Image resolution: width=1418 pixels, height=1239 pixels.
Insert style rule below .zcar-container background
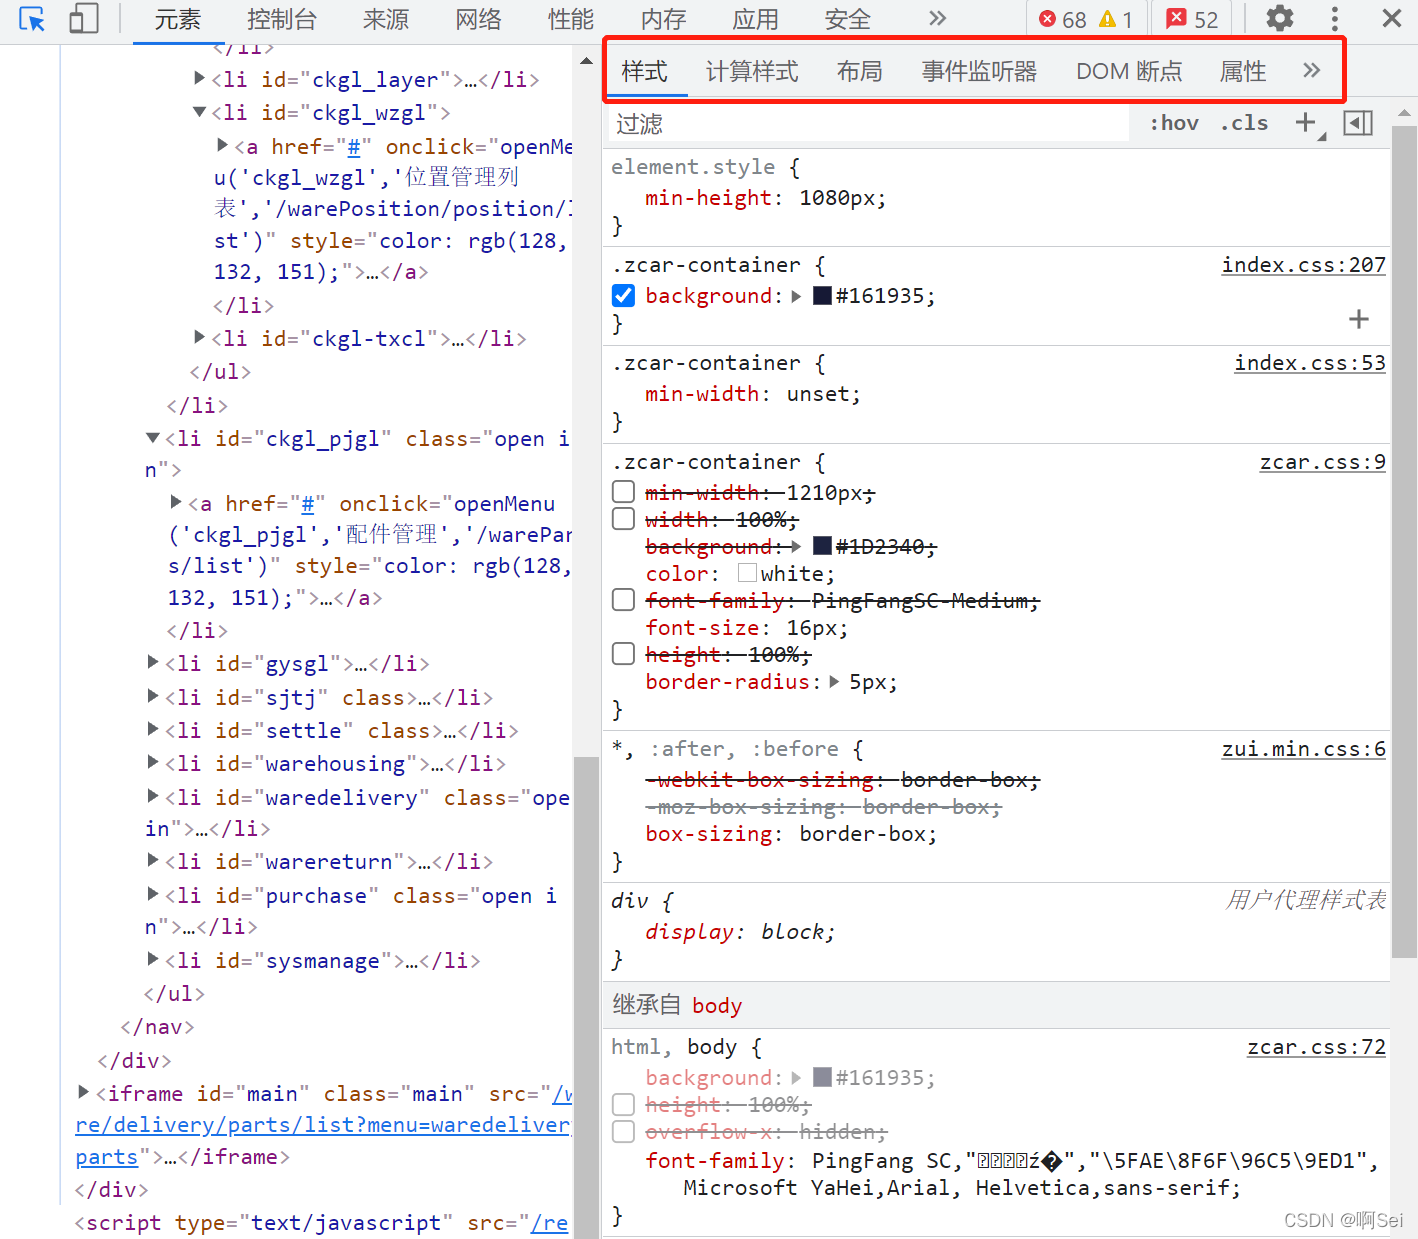(1358, 319)
